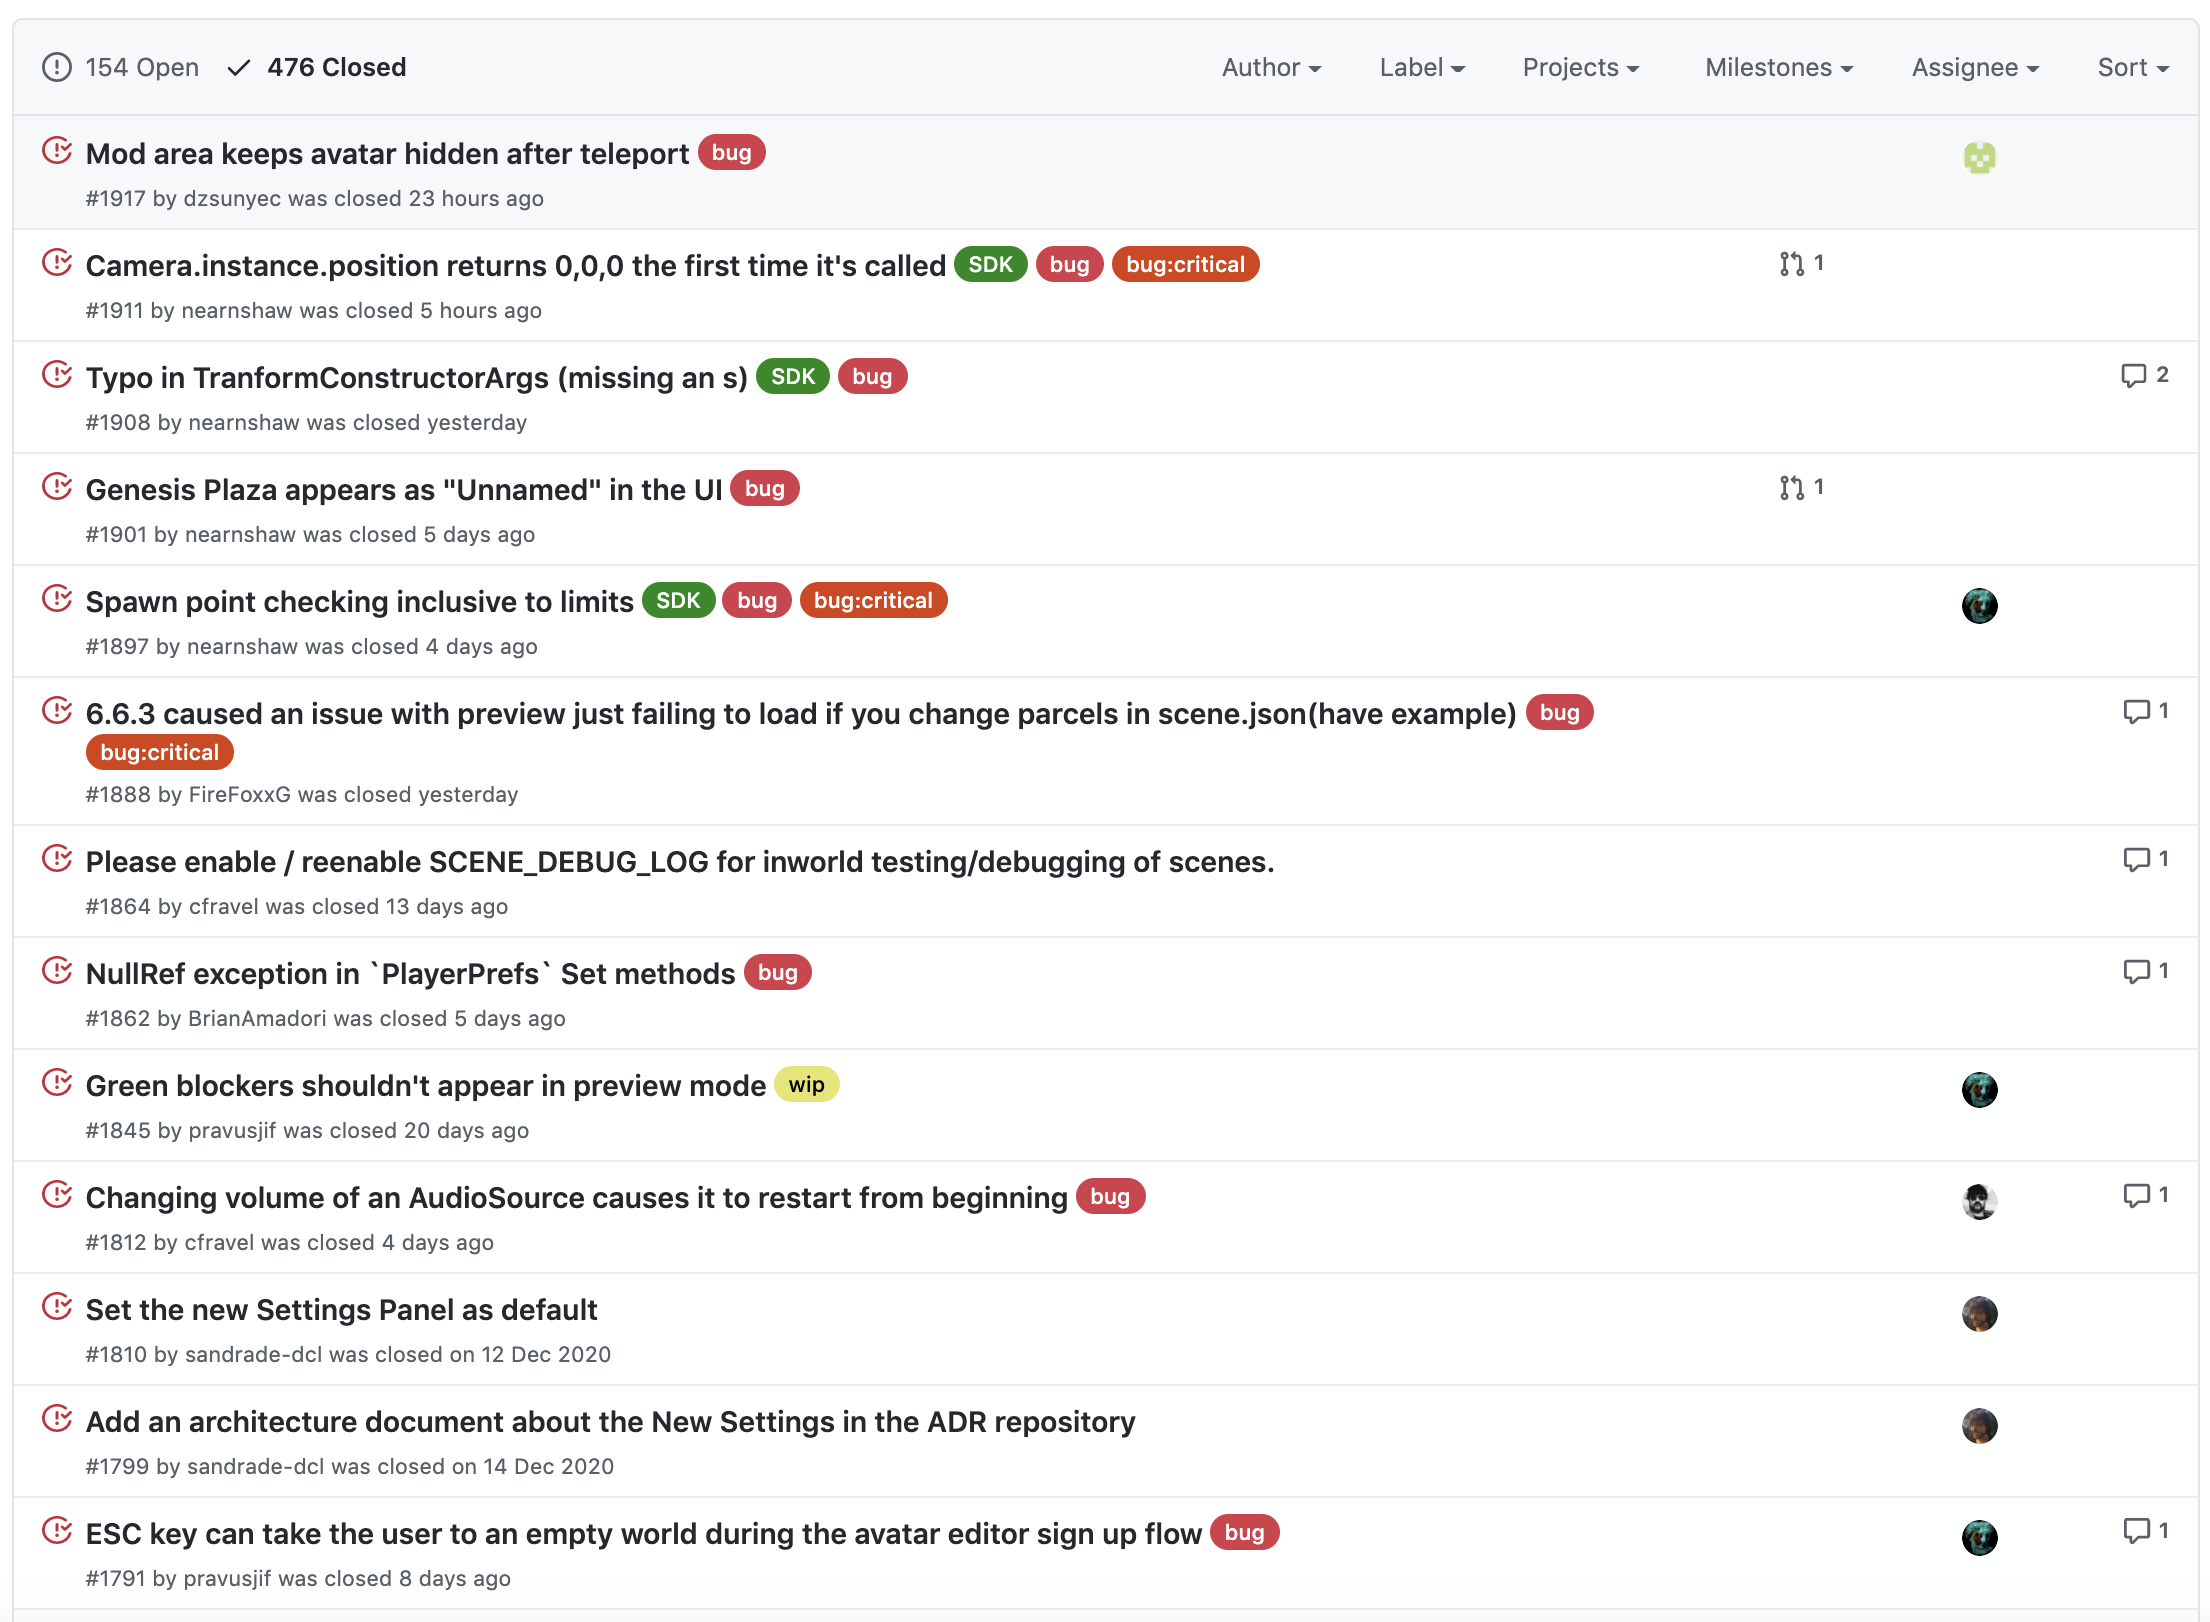Viewport: 2210px width, 1622px height.
Task: Open the Label filter dropdown
Action: click(1421, 68)
